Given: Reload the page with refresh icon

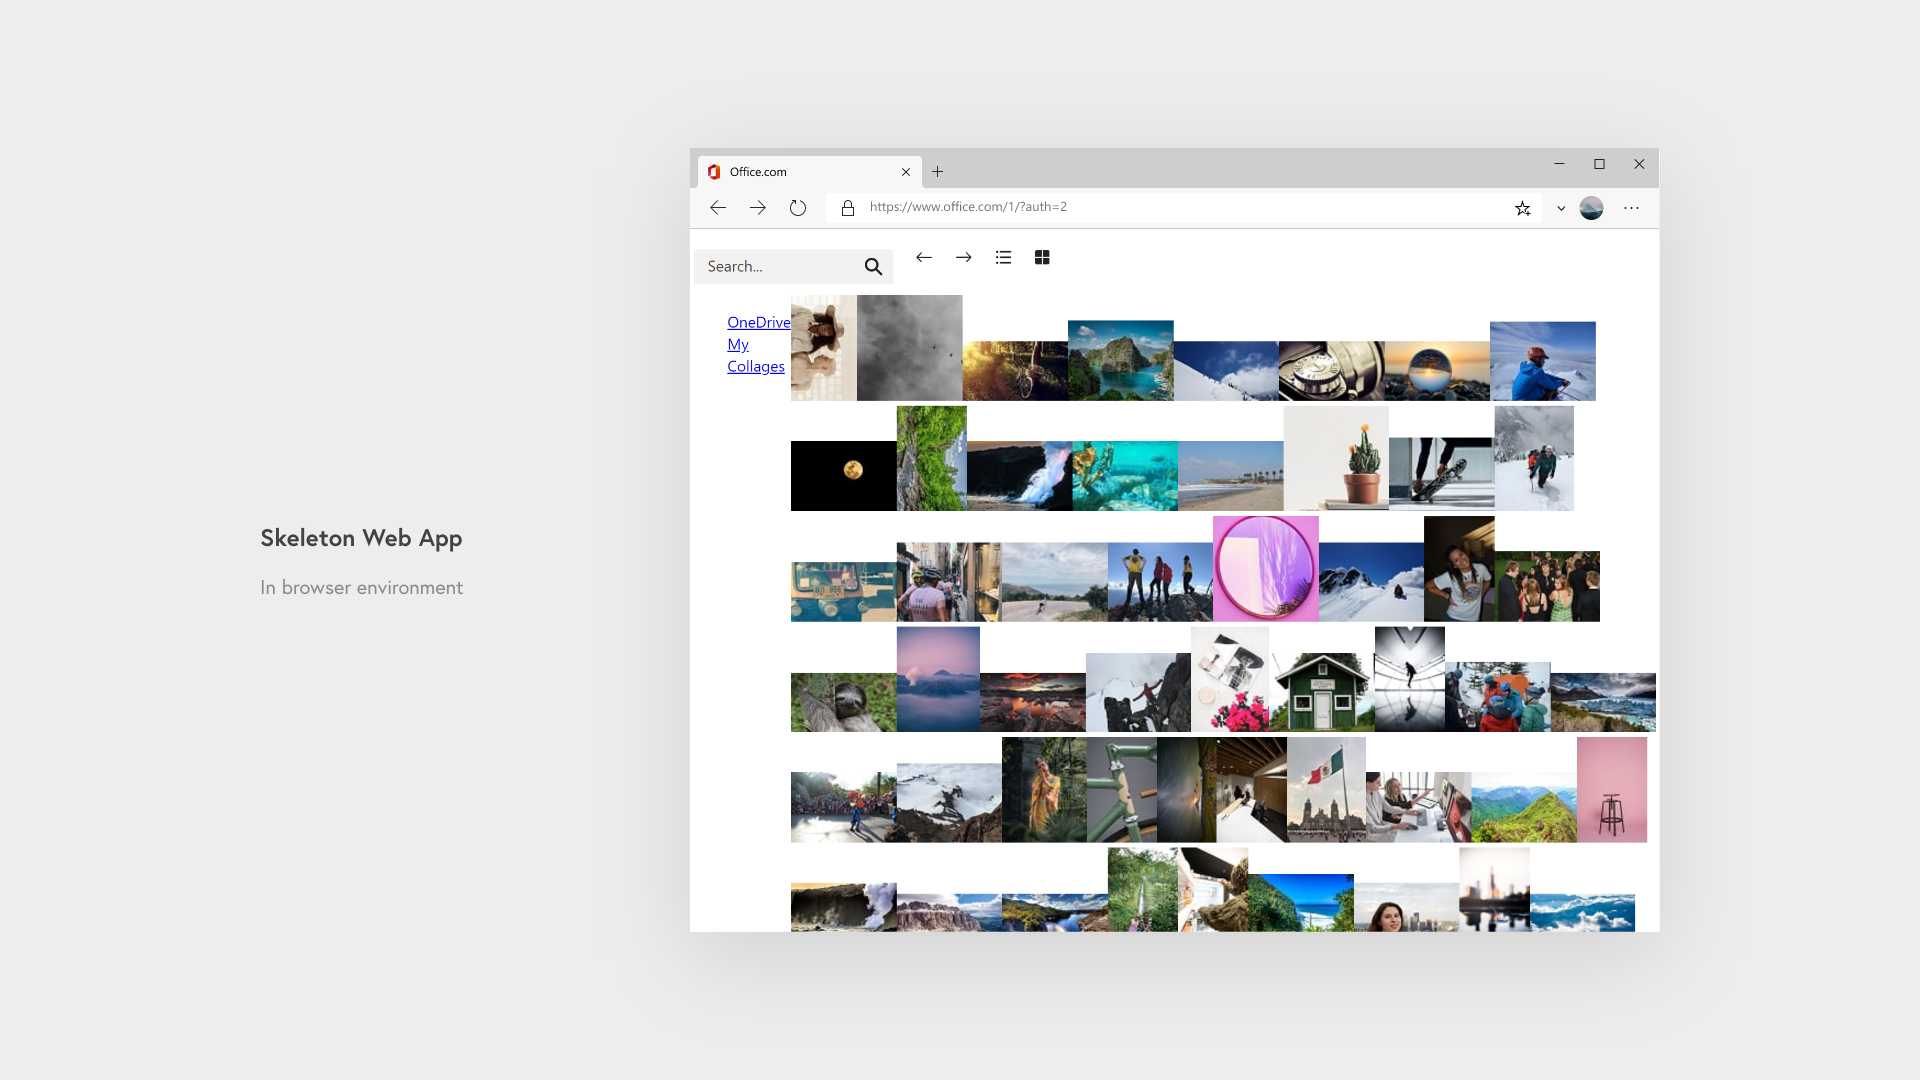Looking at the screenshot, I should (798, 208).
